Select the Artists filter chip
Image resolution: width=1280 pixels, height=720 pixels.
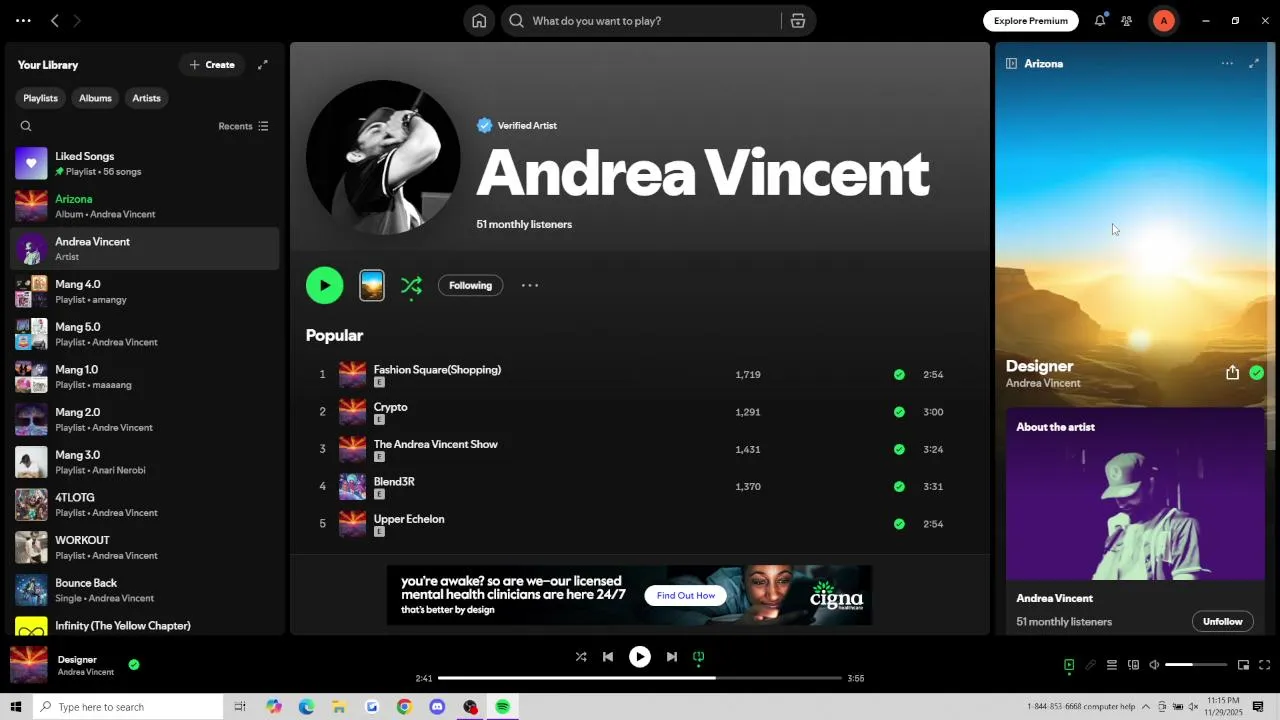point(146,98)
